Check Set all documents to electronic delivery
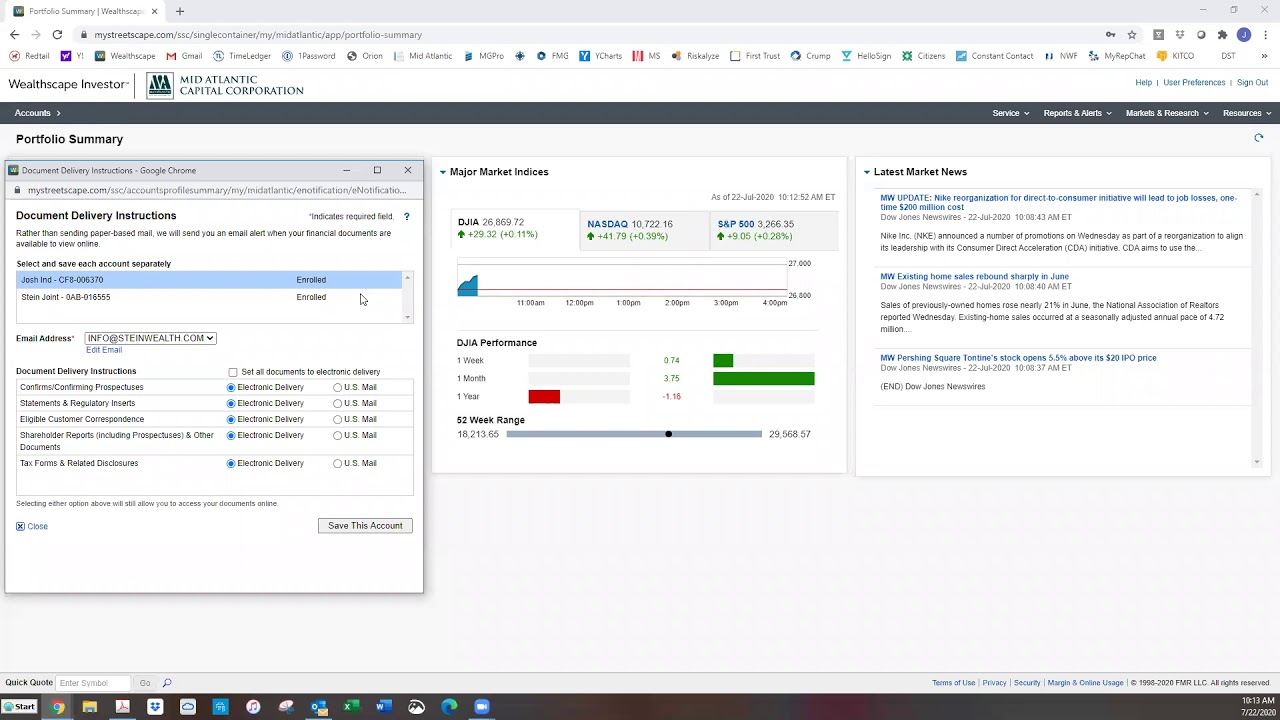The width and height of the screenshot is (1280, 720). tap(233, 372)
